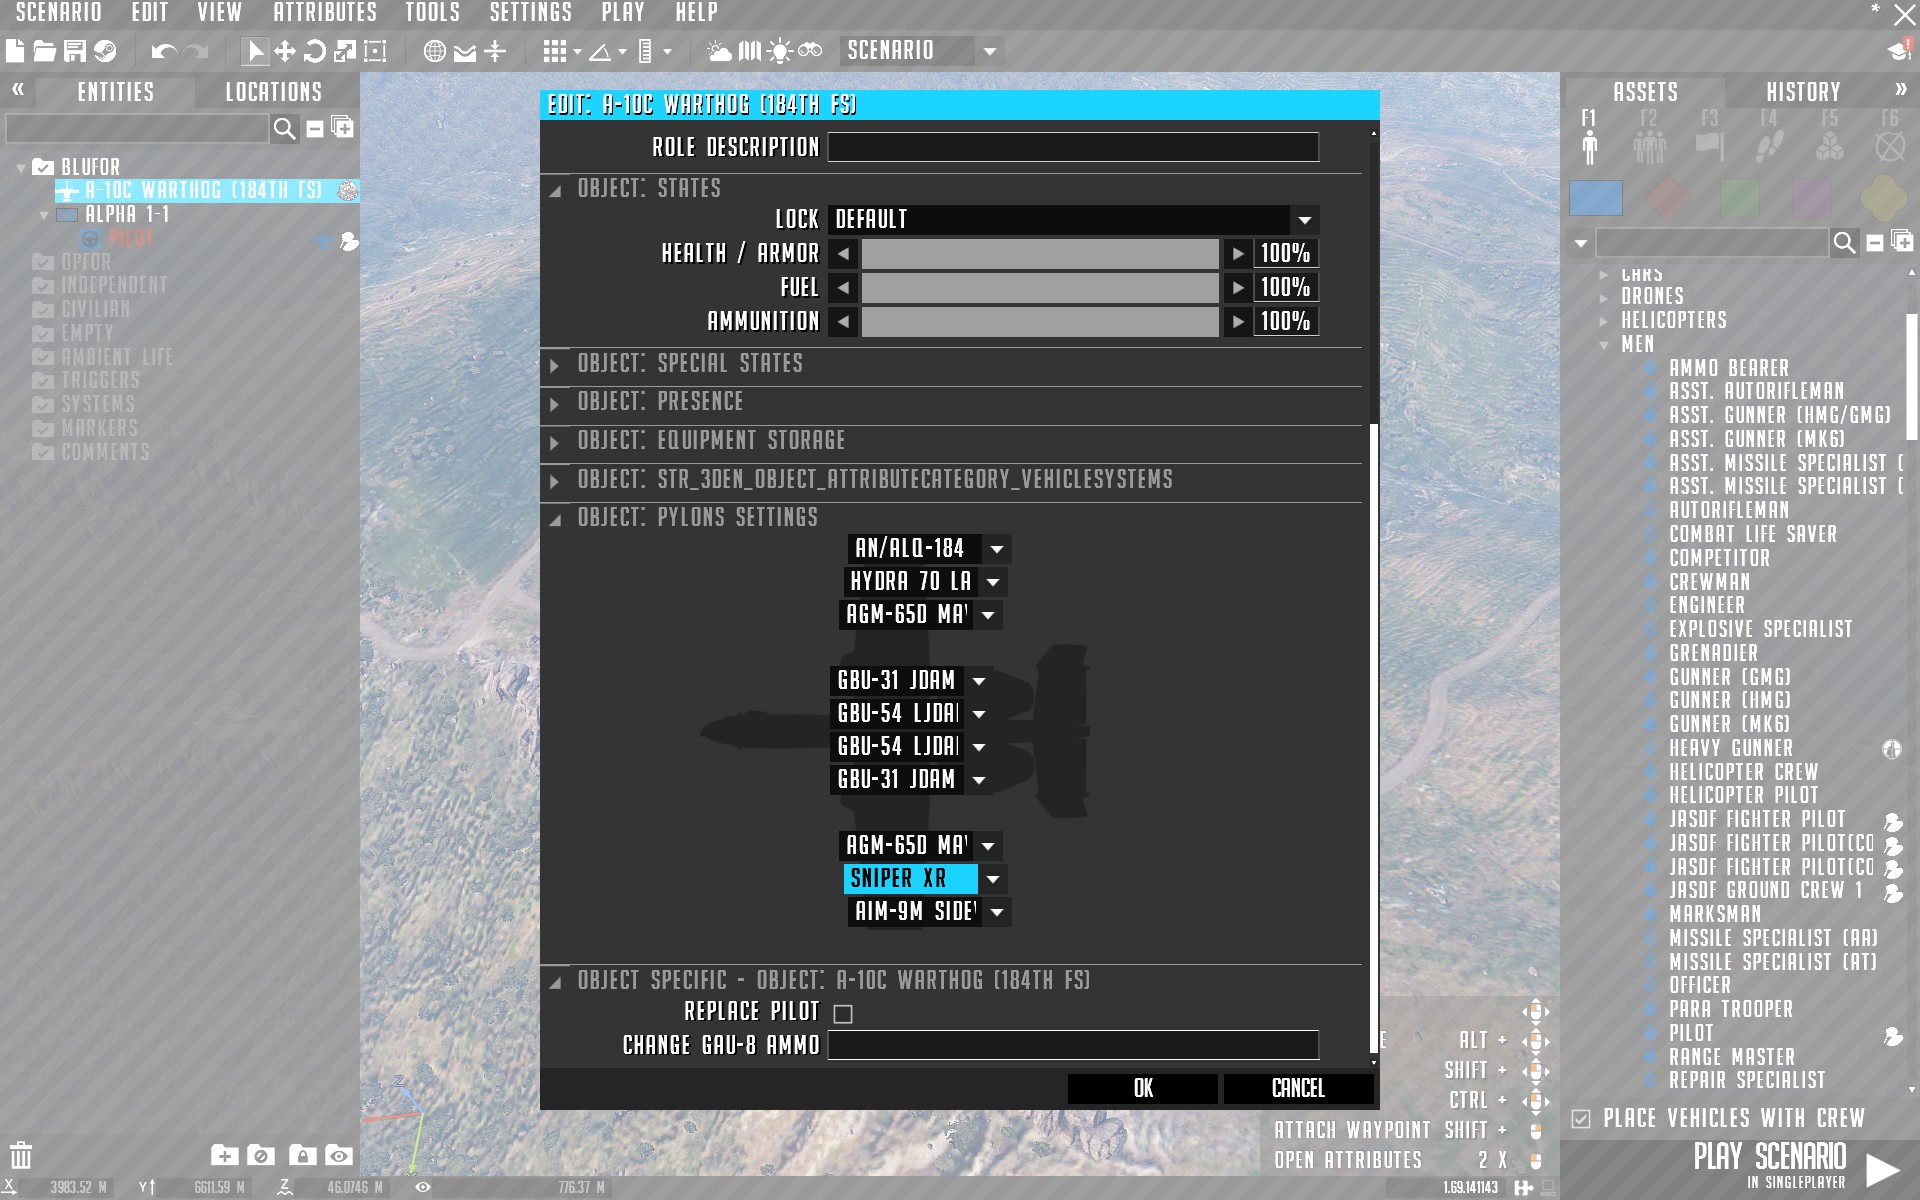The image size is (1920, 1200).
Task: Select the translation (move) widget tool
Action: point(285,51)
